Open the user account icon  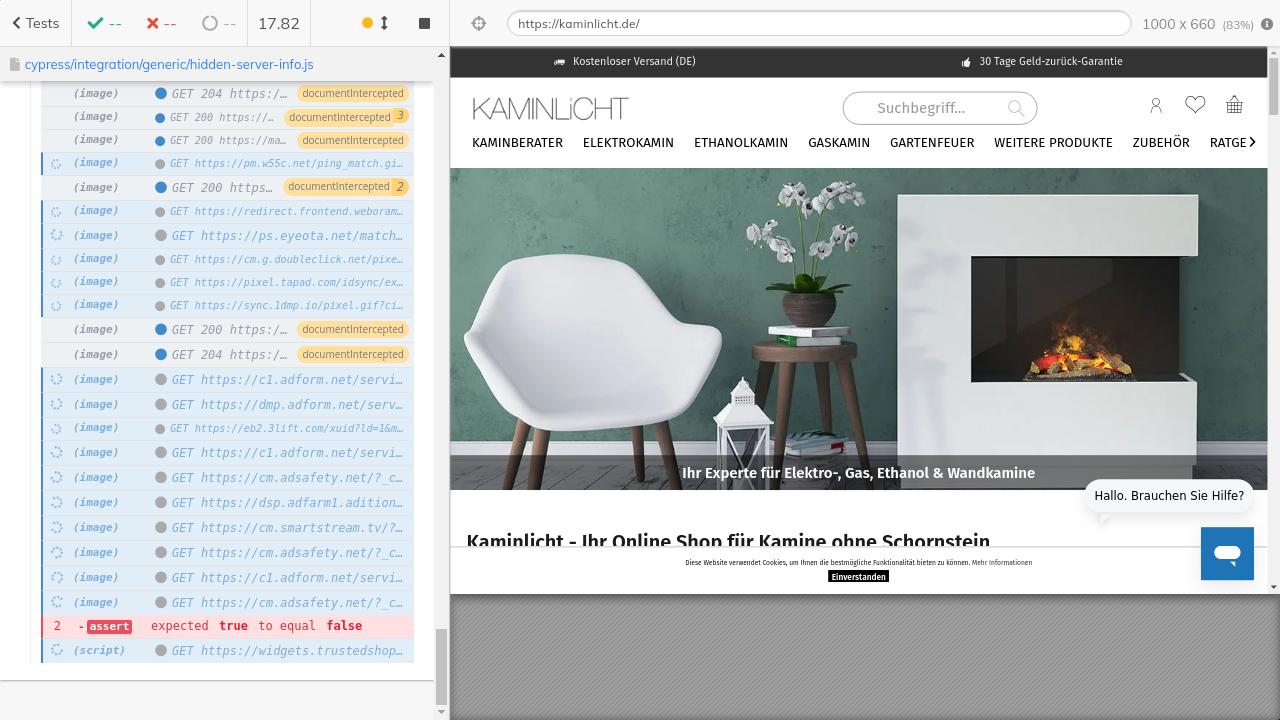coord(1156,105)
